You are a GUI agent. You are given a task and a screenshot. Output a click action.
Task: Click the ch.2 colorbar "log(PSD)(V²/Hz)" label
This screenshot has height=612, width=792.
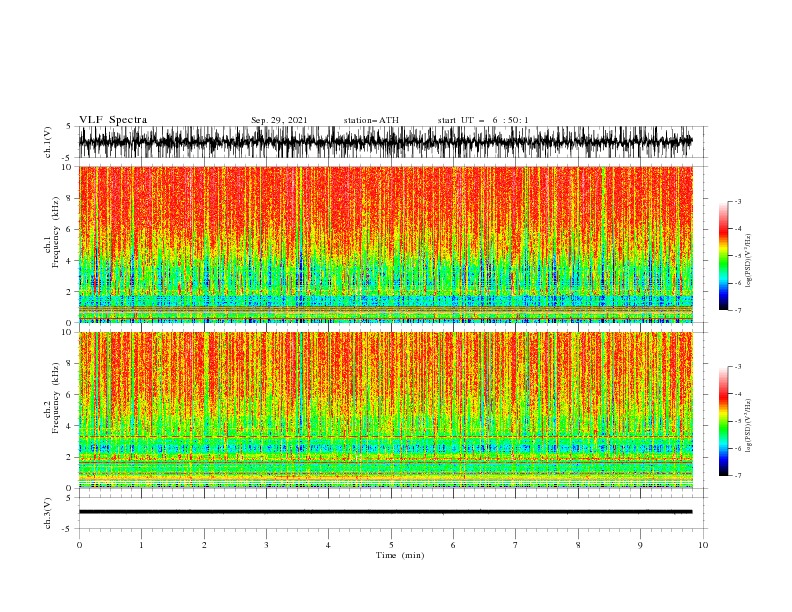point(748,425)
